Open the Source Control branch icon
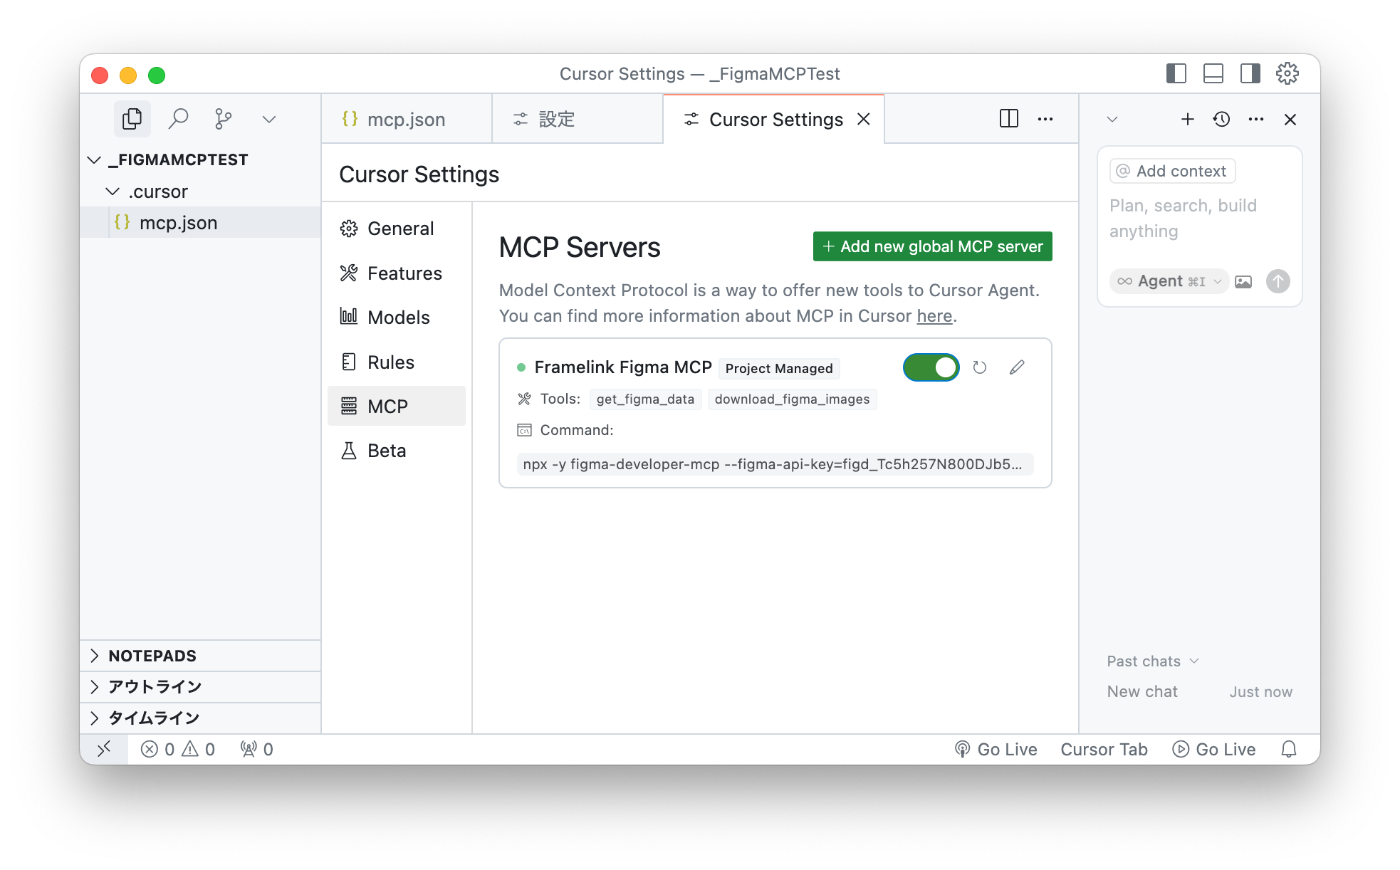1400x870 pixels. click(223, 119)
